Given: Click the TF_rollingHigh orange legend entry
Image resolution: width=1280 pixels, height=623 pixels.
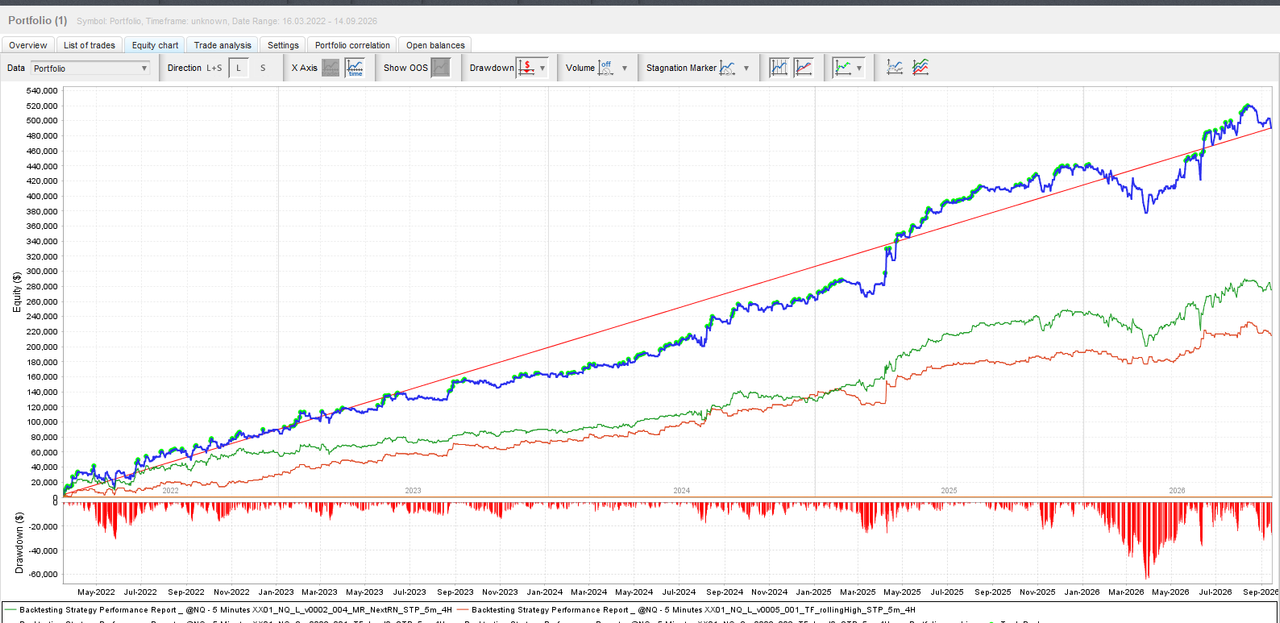Looking at the screenshot, I should click(x=686, y=609).
